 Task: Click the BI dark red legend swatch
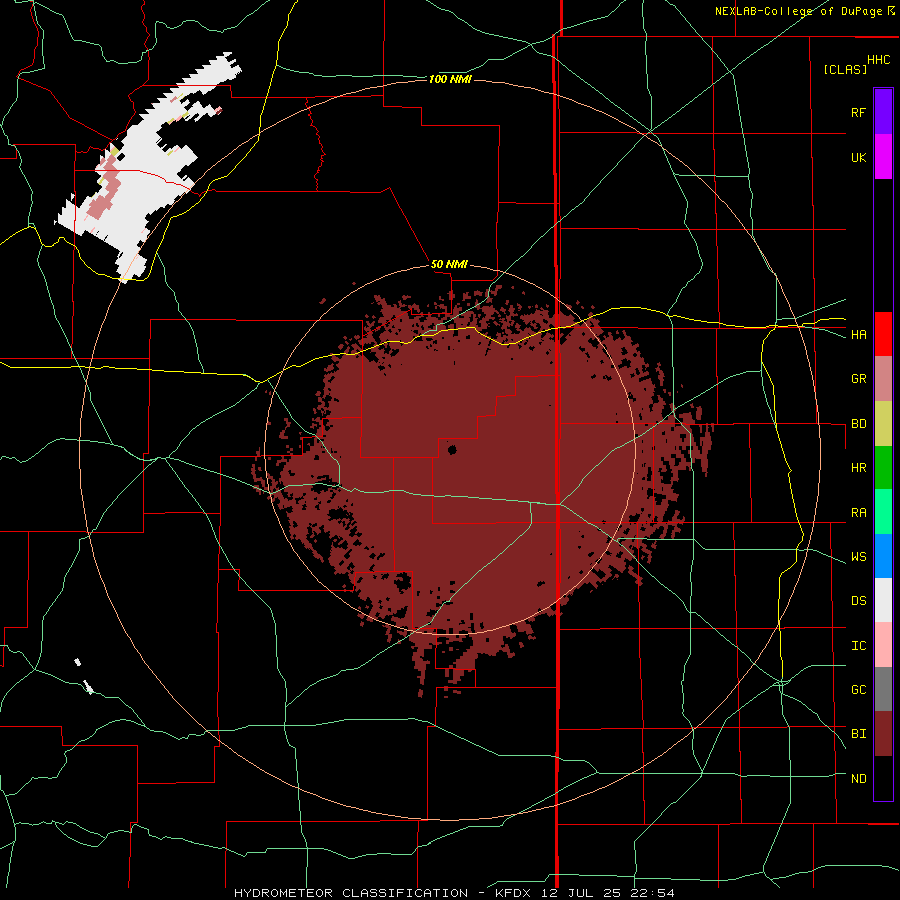pyautogui.click(x=883, y=734)
